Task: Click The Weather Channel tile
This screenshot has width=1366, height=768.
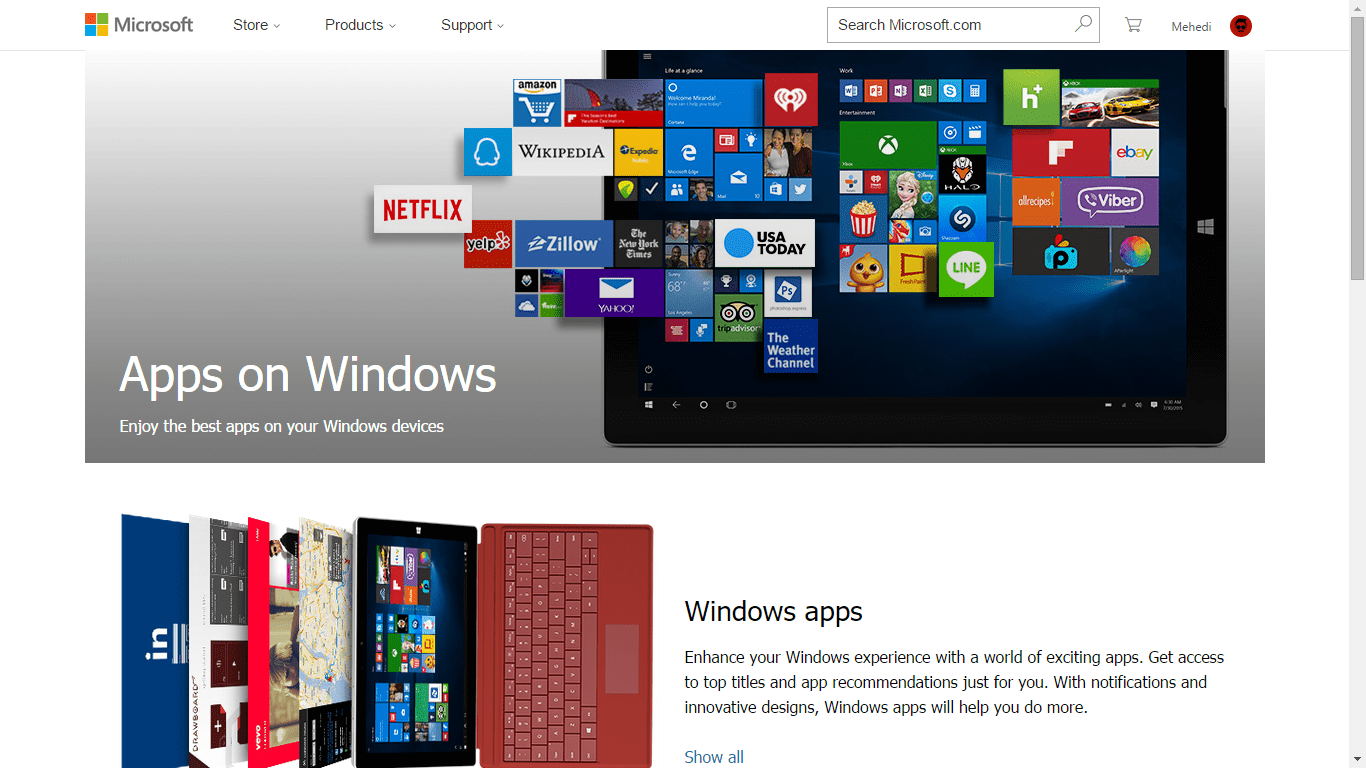Action: (791, 346)
